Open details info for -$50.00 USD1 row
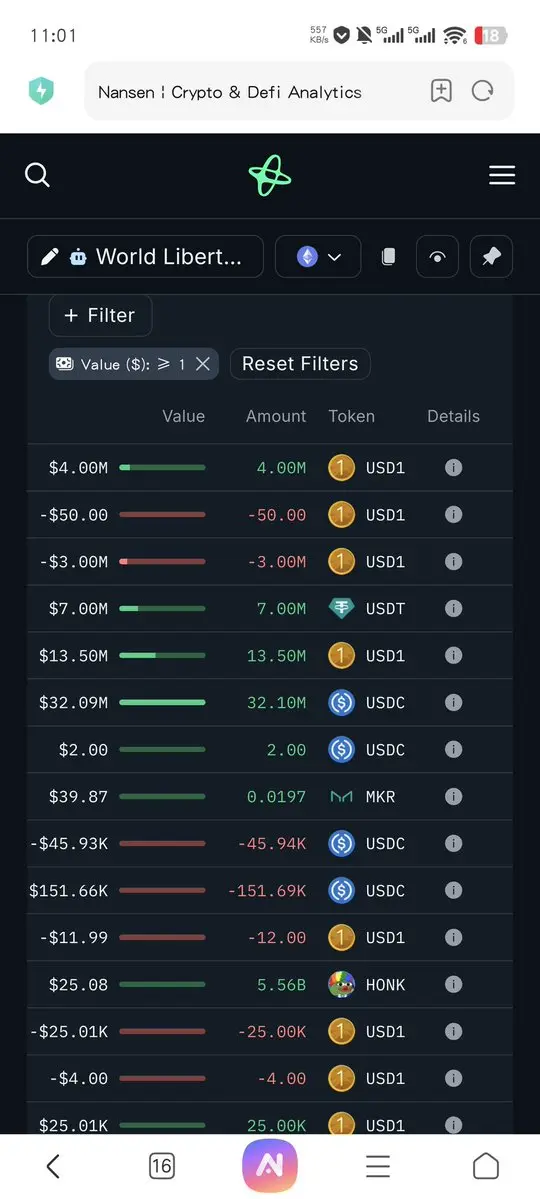 click(x=454, y=515)
